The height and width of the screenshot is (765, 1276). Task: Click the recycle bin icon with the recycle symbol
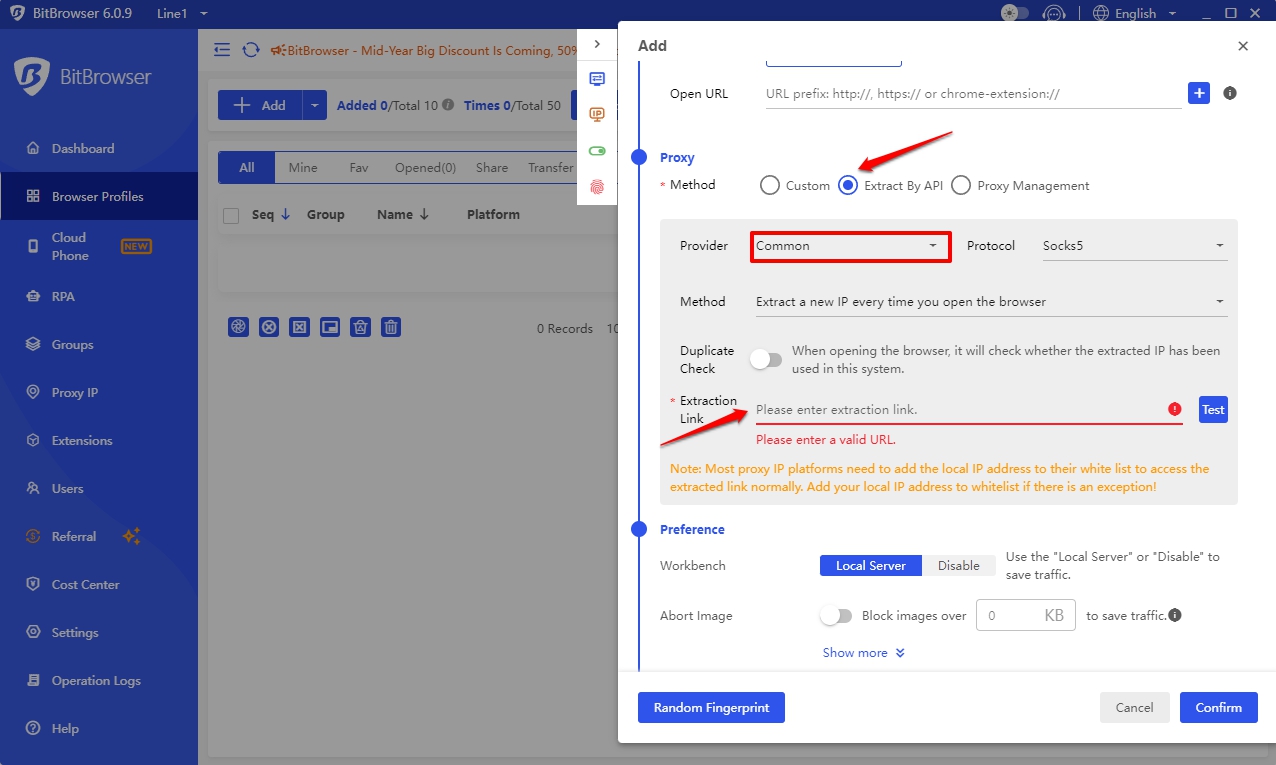(x=361, y=327)
